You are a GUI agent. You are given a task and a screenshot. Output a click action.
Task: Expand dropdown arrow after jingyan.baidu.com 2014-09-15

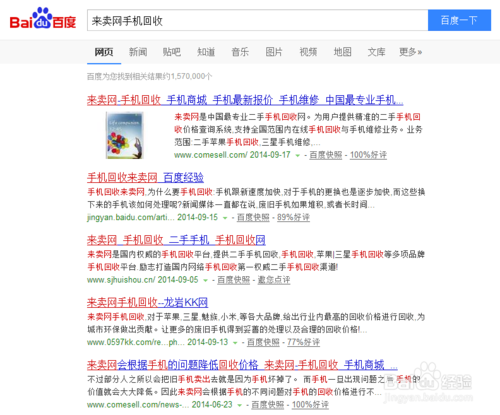point(225,218)
